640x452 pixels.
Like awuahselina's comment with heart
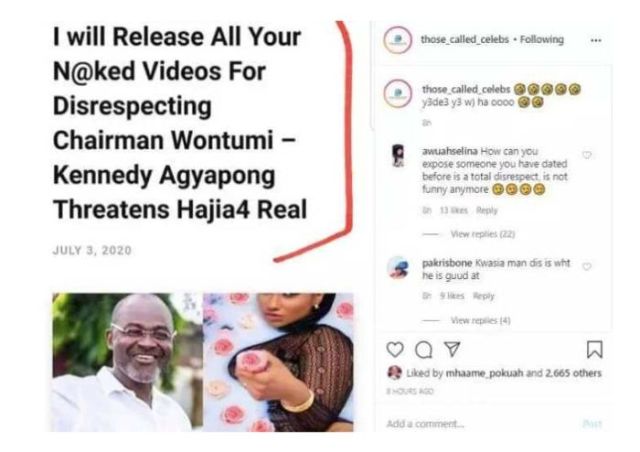[x=587, y=155]
